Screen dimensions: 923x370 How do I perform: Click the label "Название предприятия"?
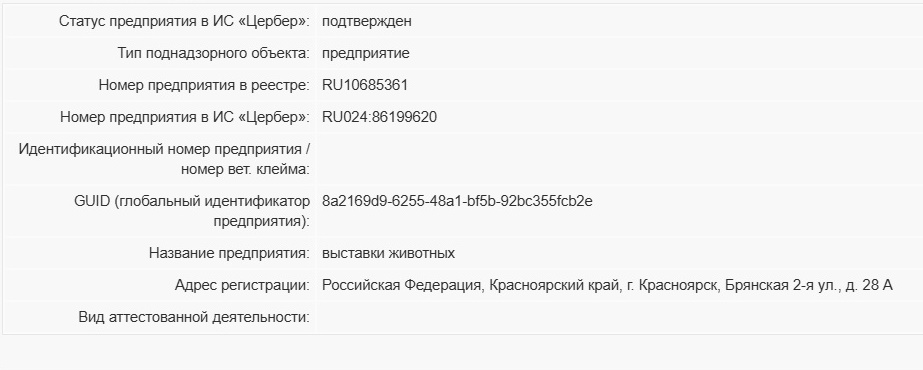[x=229, y=254]
